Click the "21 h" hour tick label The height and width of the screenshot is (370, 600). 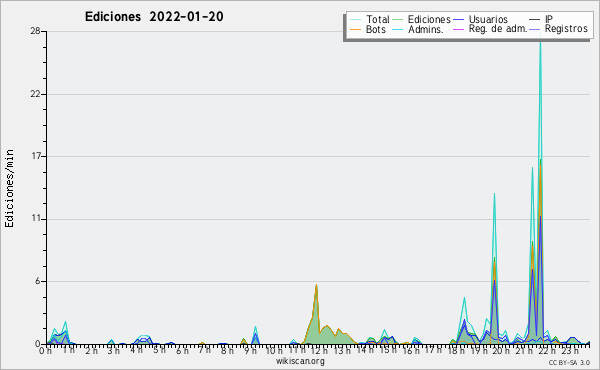[x=524, y=350]
